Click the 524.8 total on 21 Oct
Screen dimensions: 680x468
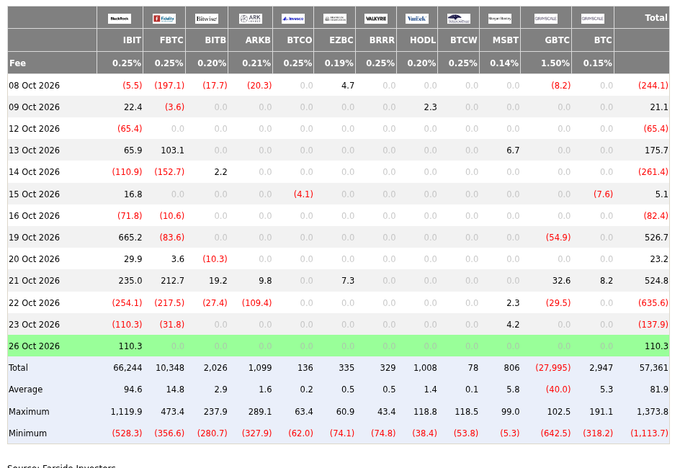[656, 281]
